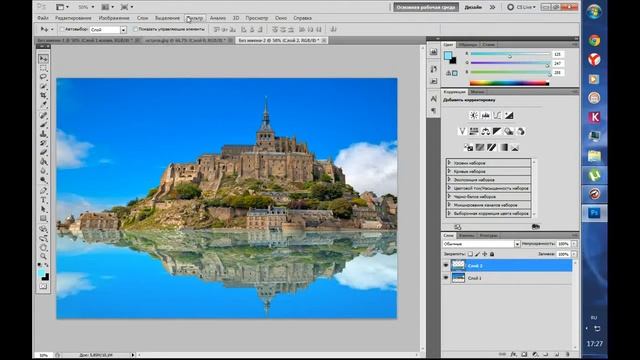
Task: Enable Показать управляющие элементы checkbox
Action: pyautogui.click(x=136, y=29)
